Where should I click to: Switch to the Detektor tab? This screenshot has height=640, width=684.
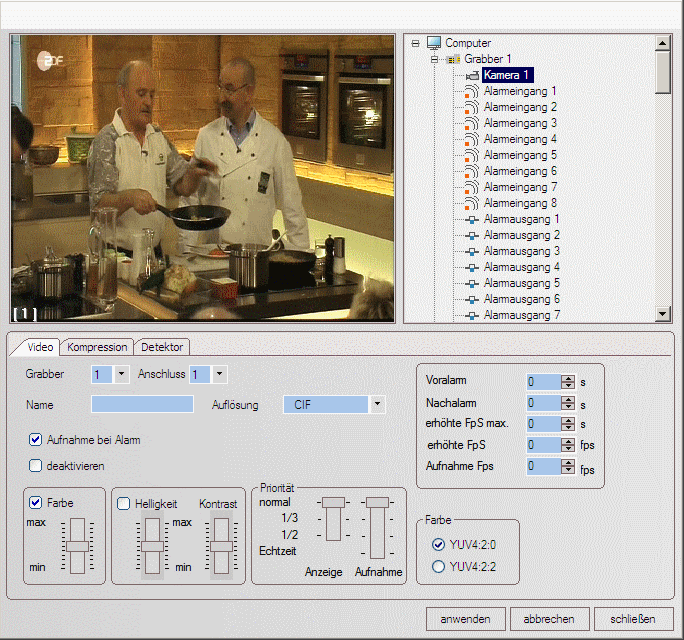162,347
